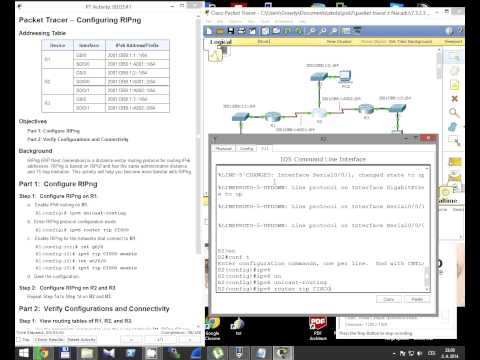480x360 pixels.
Task: Choose the Move Layout hand tool
Action: 454,71
